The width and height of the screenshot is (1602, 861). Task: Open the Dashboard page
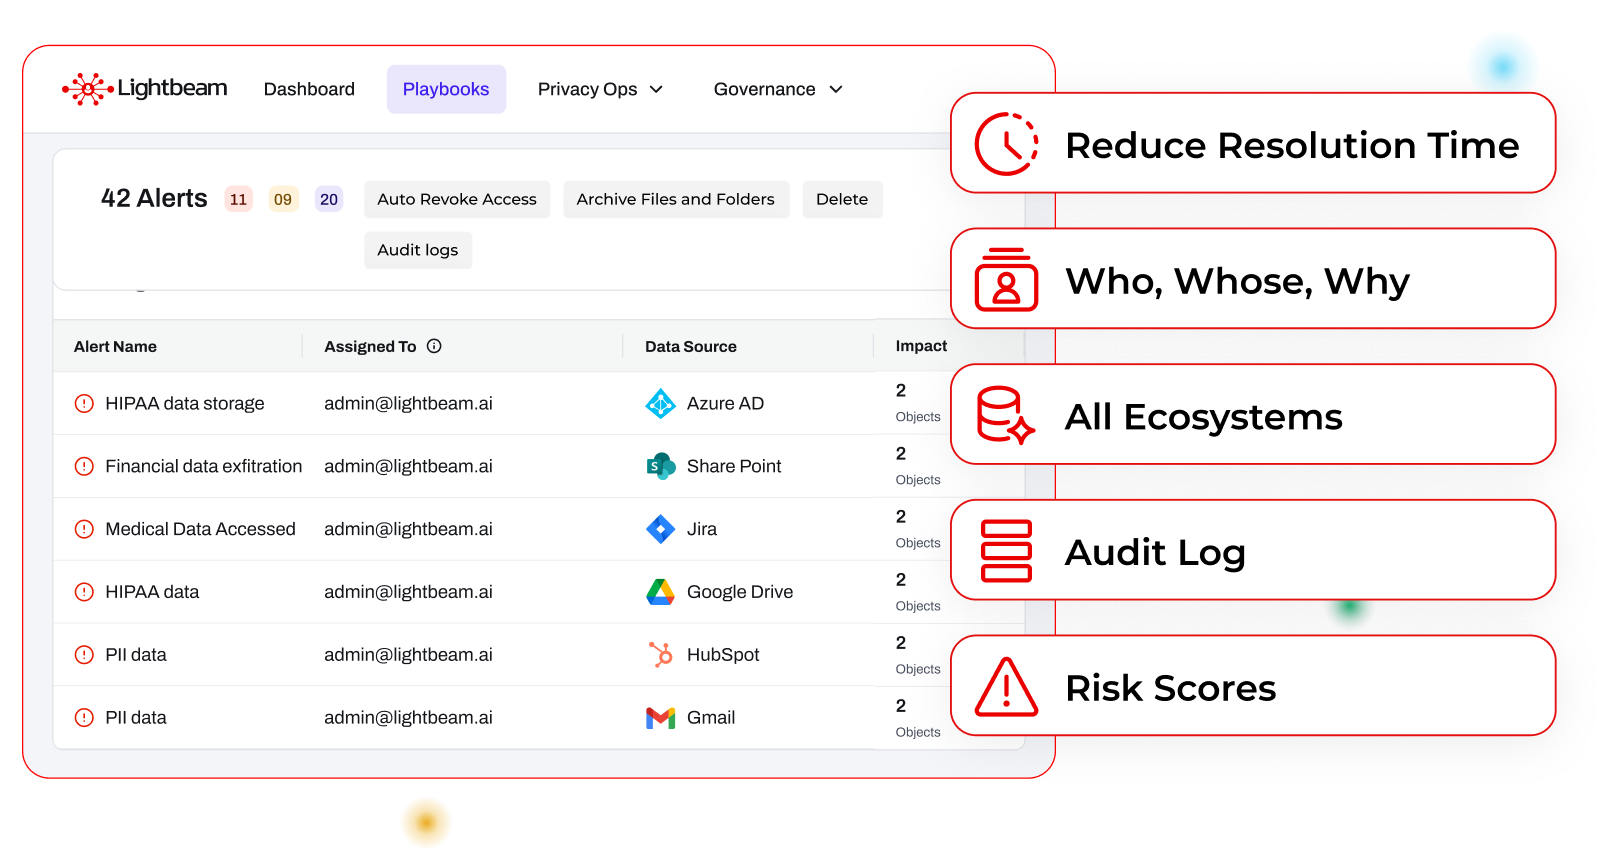pyautogui.click(x=309, y=89)
